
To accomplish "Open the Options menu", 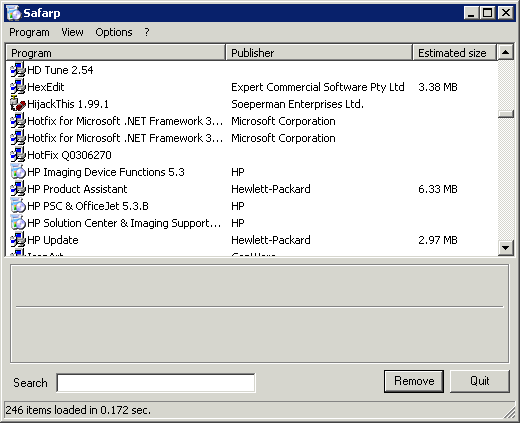I will (x=114, y=32).
